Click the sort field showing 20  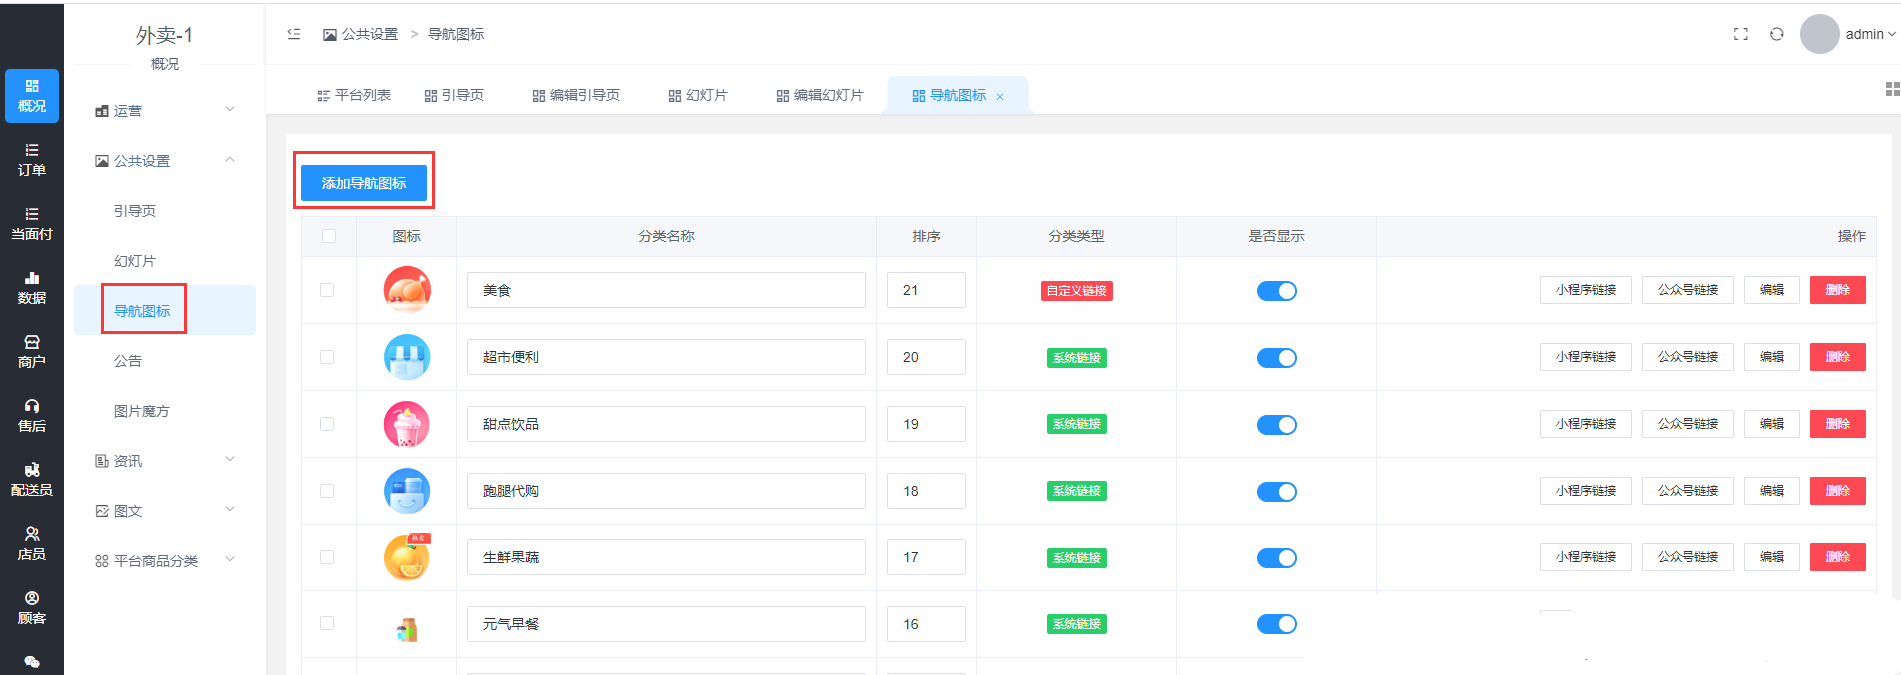click(926, 357)
